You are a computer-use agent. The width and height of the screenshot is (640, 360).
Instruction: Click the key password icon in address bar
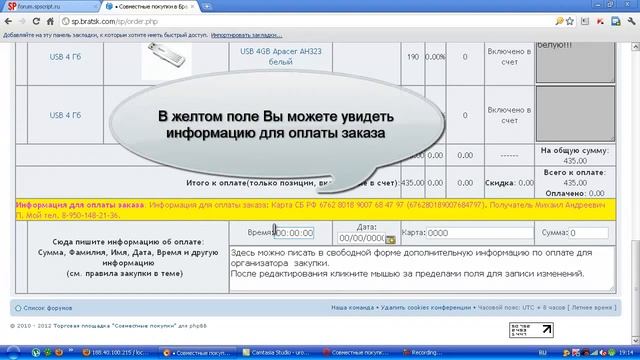click(x=559, y=21)
